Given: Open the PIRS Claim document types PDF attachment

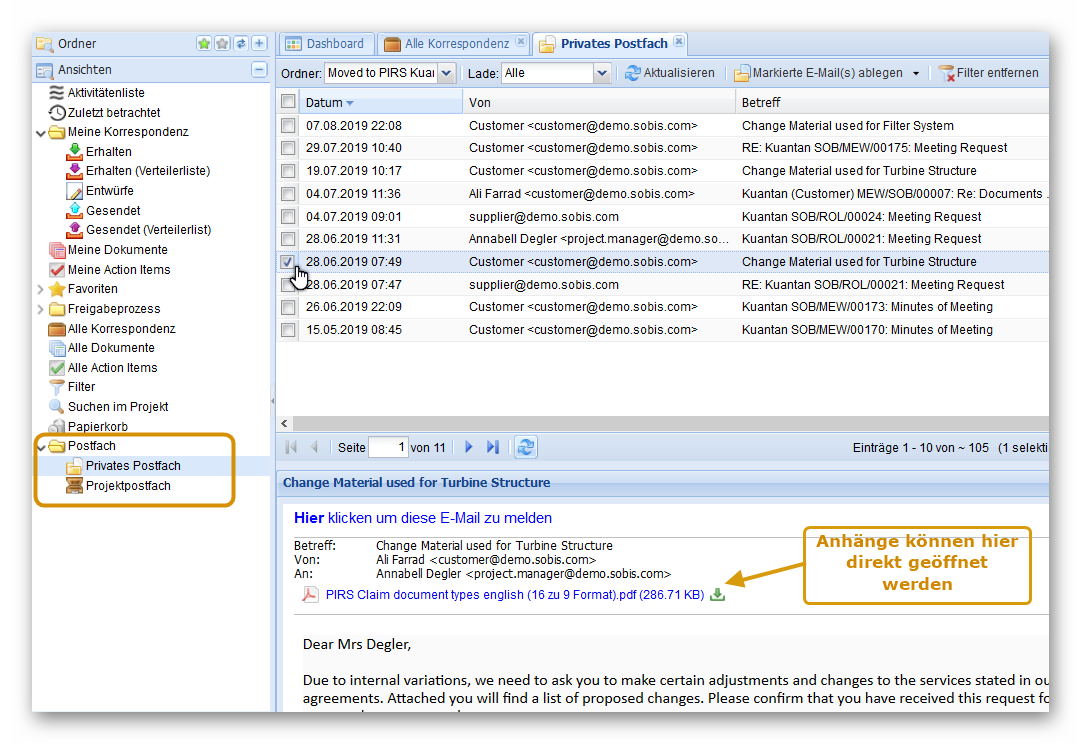Looking at the screenshot, I should tap(514, 595).
